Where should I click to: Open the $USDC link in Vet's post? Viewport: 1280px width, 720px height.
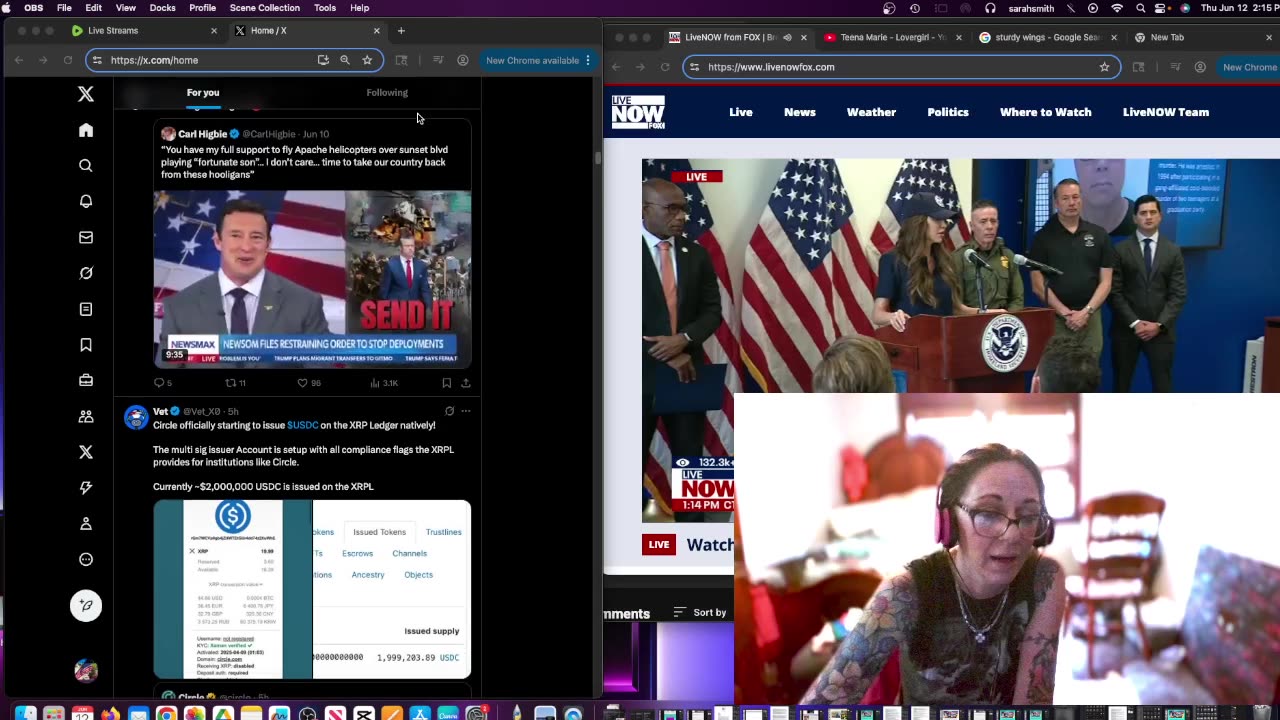coord(303,425)
